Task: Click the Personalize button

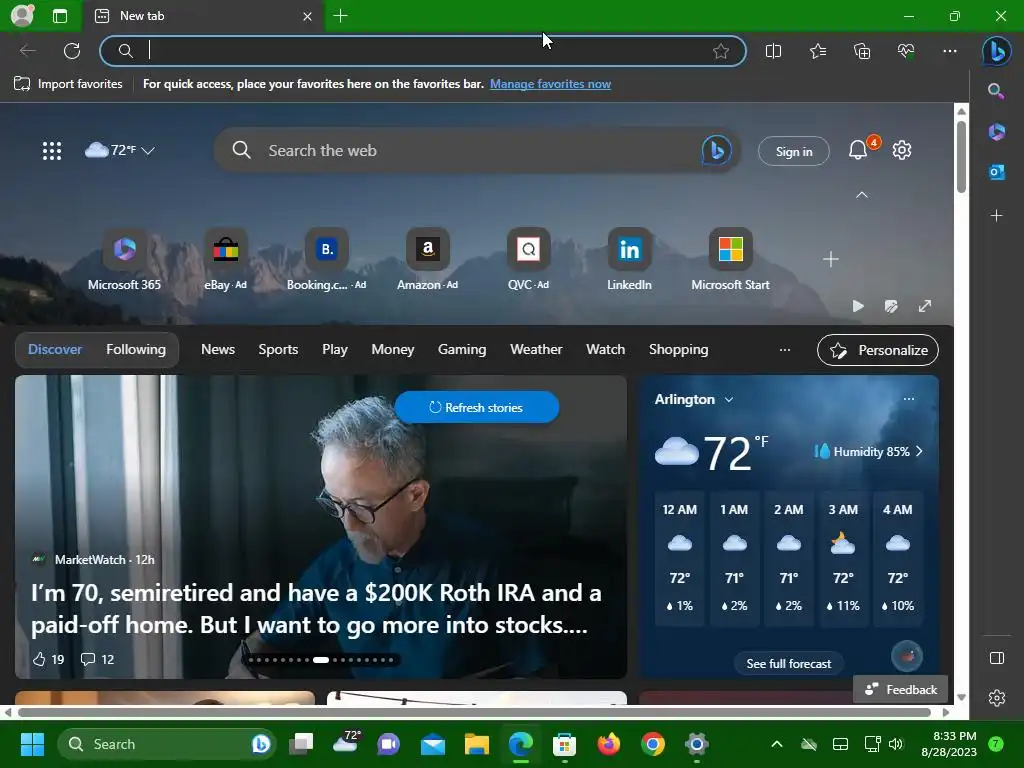Action: [878, 350]
